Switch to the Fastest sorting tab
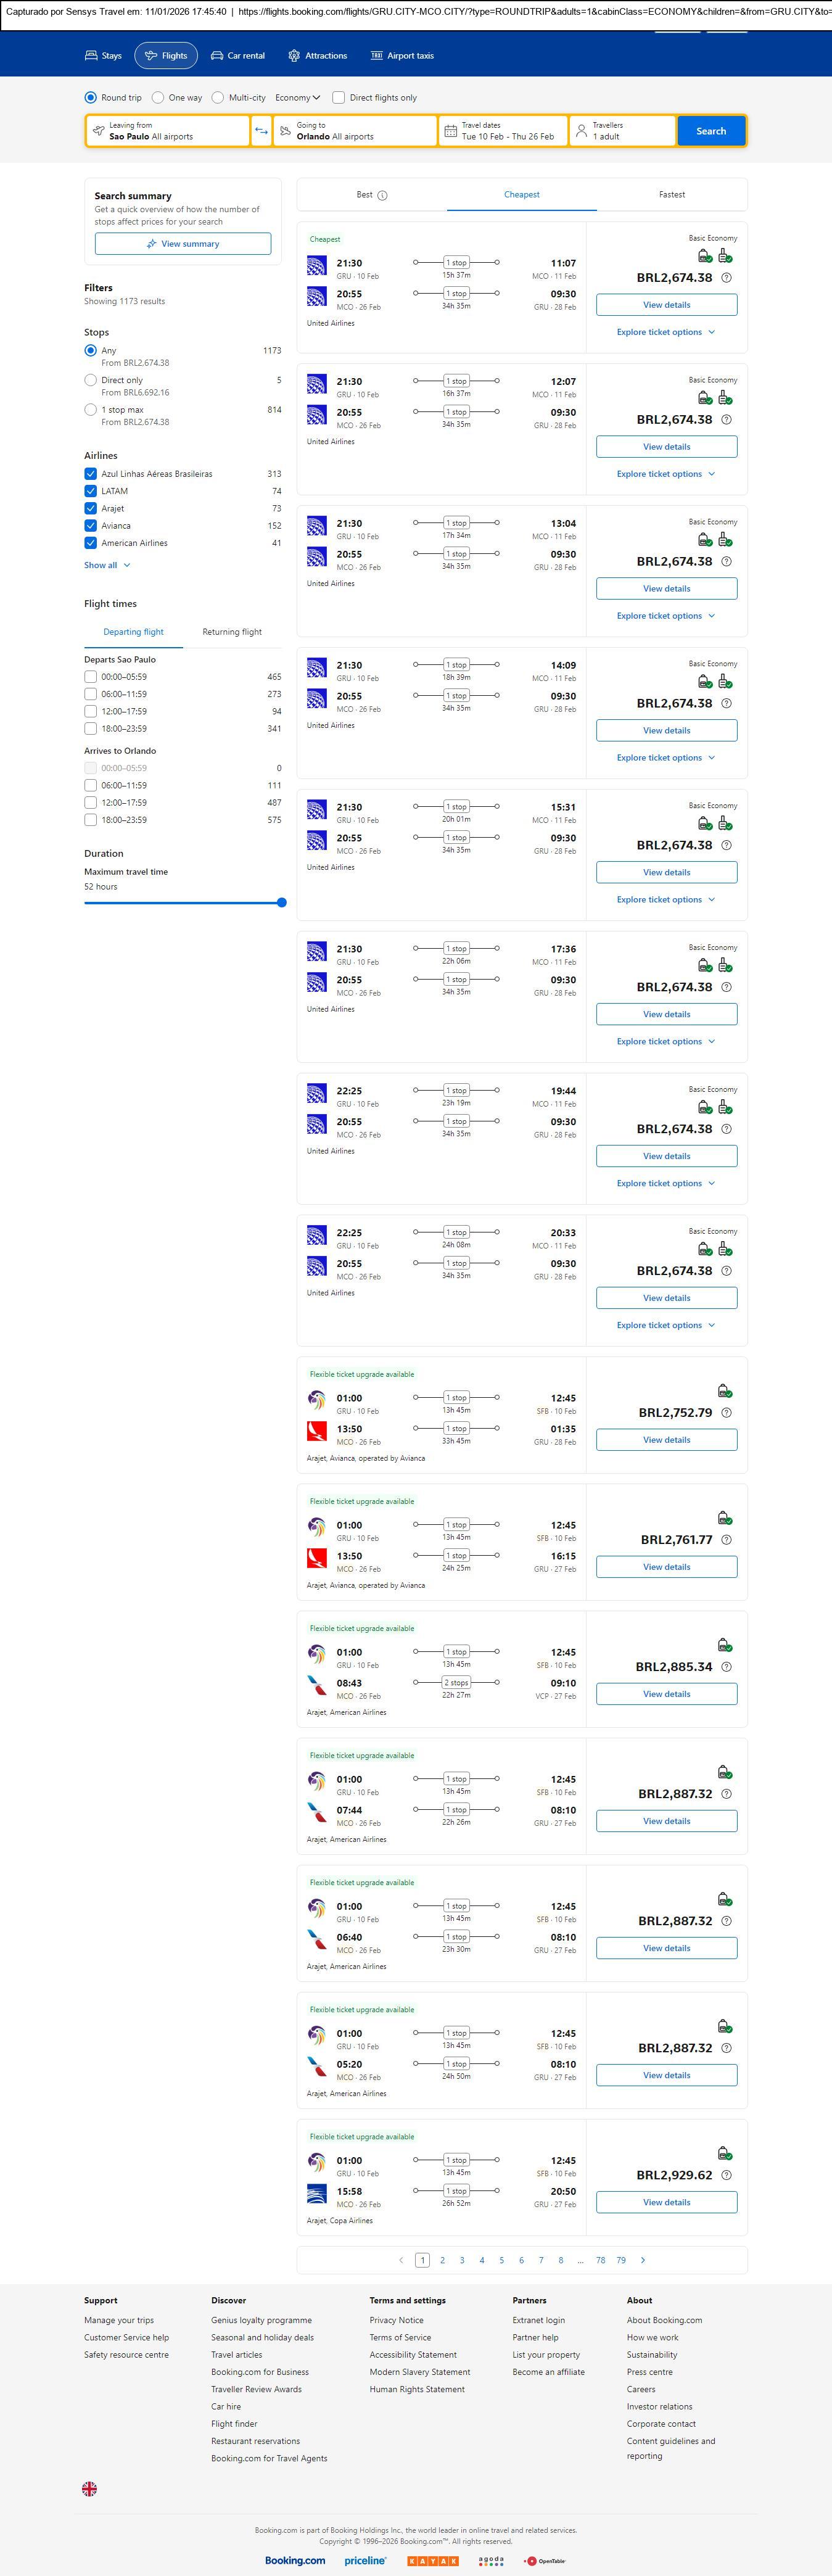Viewport: 832px width, 2576px height. (x=672, y=195)
